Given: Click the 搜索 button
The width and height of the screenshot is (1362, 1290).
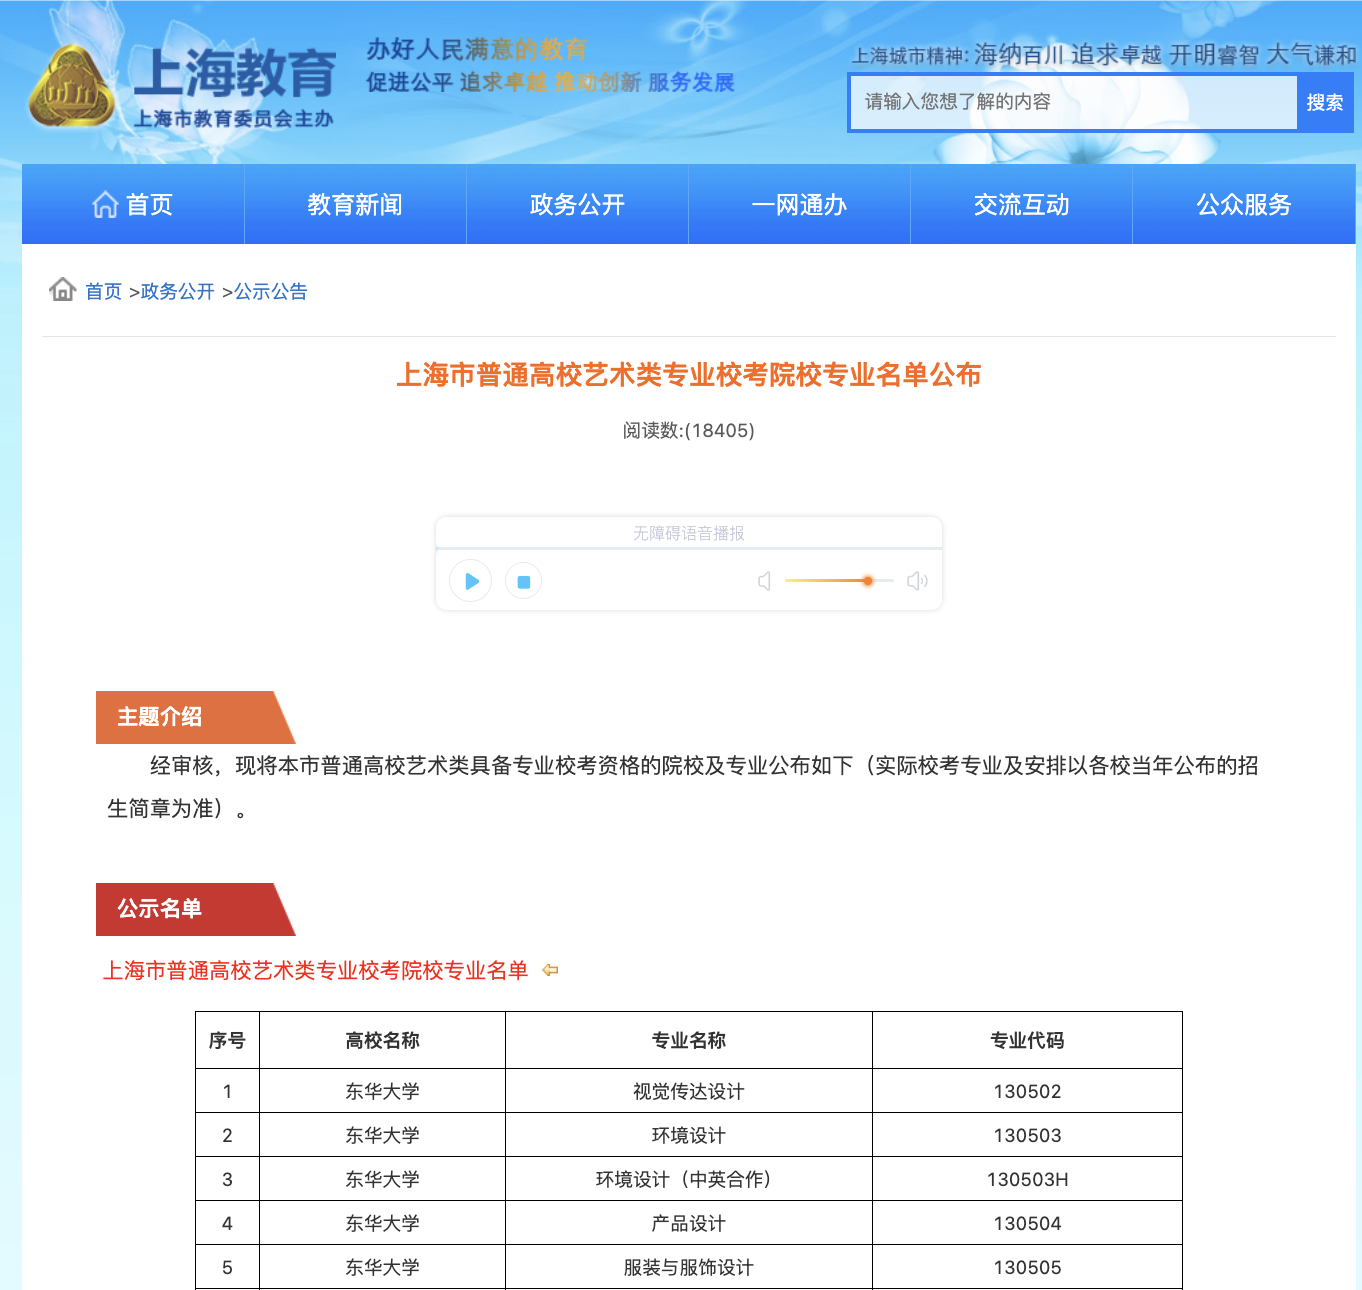Looking at the screenshot, I should click(1325, 102).
